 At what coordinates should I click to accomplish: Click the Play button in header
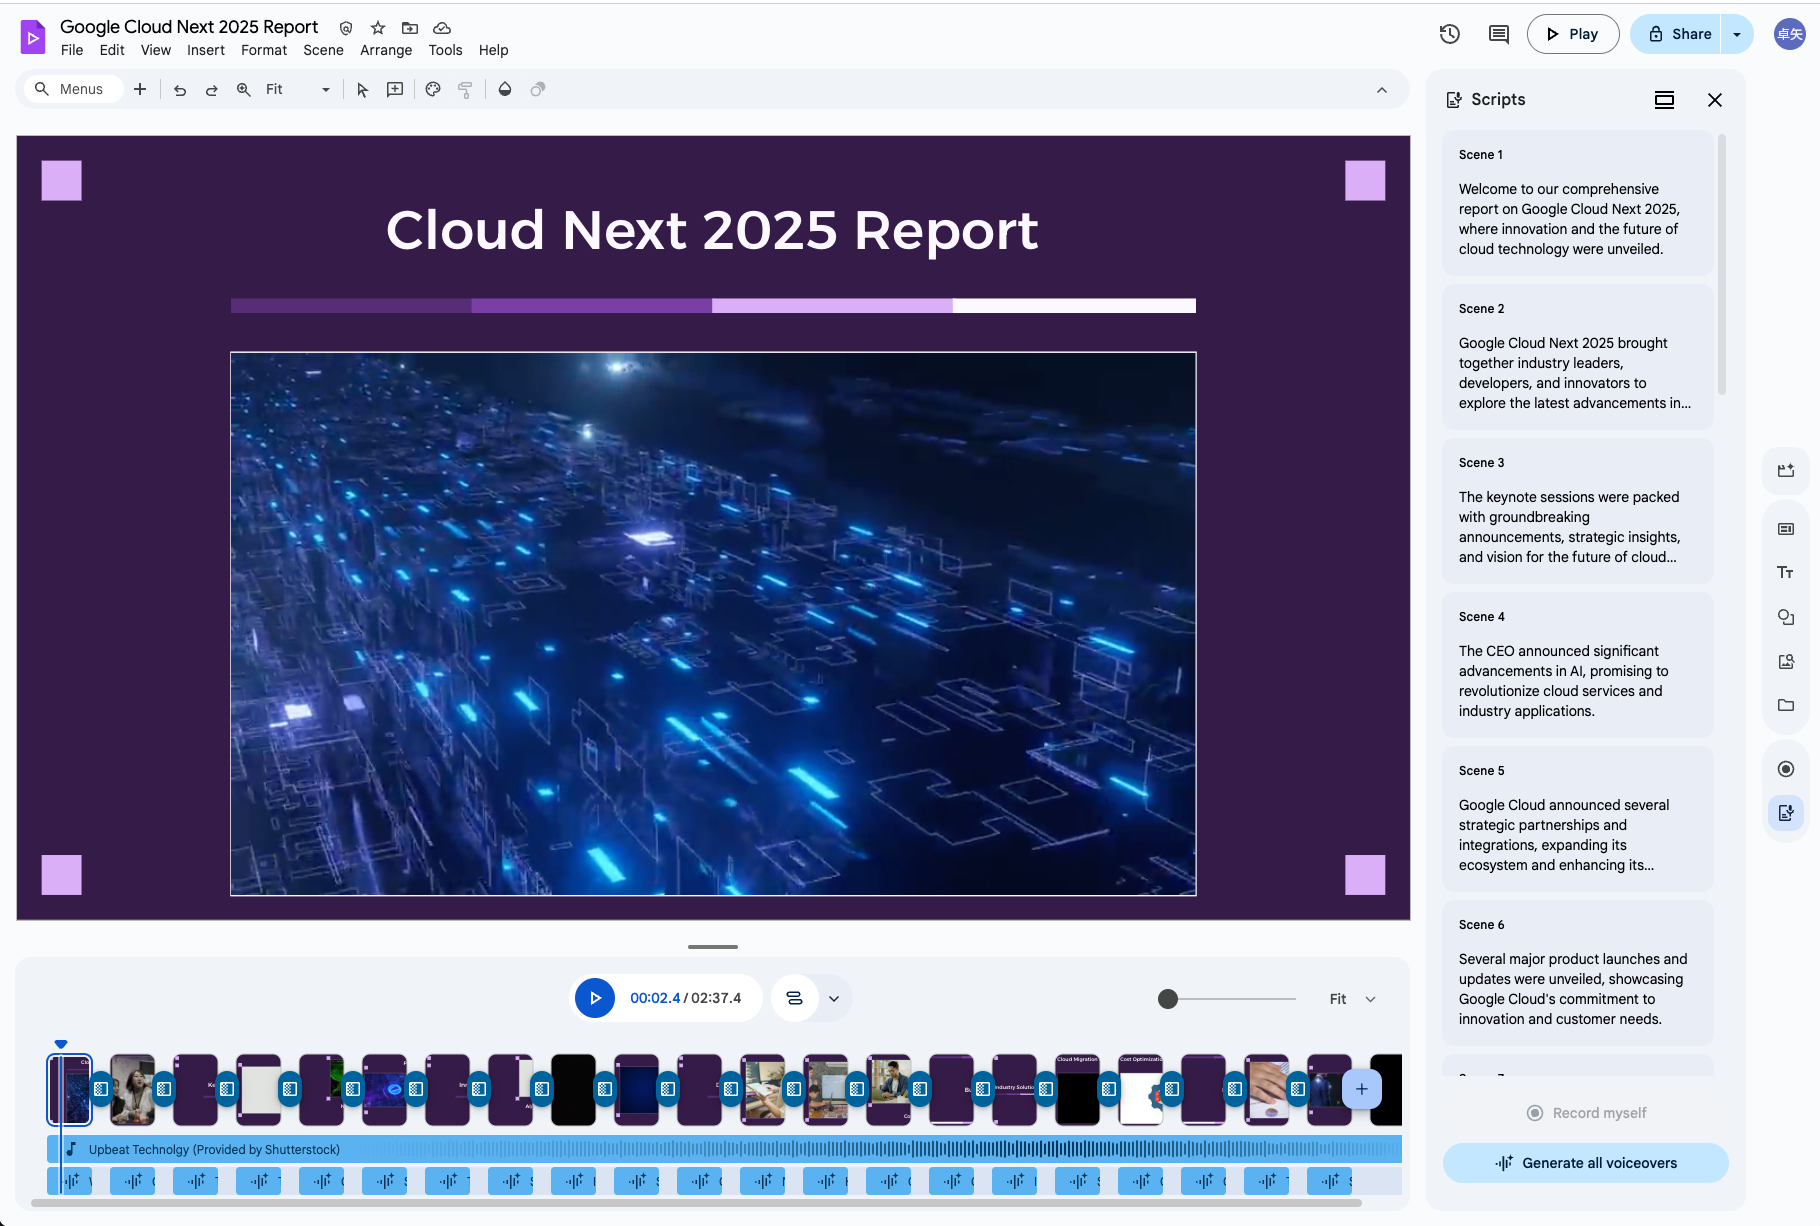(1572, 34)
